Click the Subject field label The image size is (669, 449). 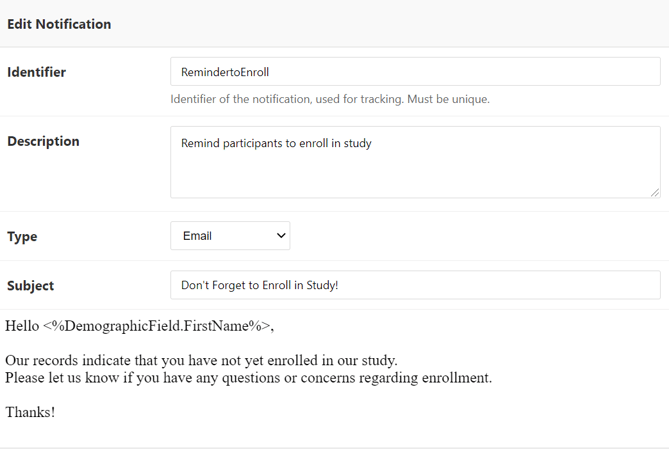pos(31,286)
